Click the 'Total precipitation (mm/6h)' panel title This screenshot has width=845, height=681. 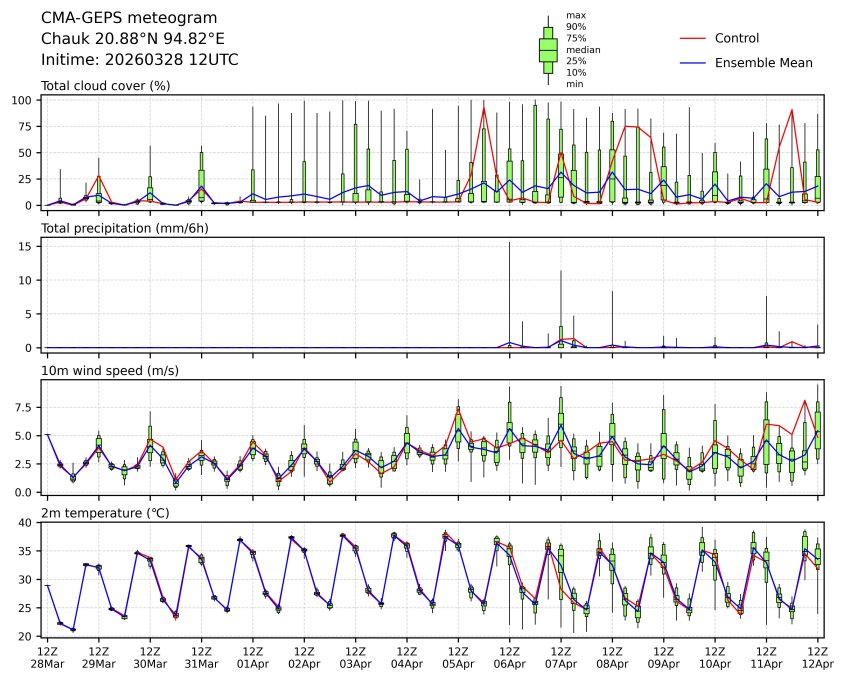[124, 228]
